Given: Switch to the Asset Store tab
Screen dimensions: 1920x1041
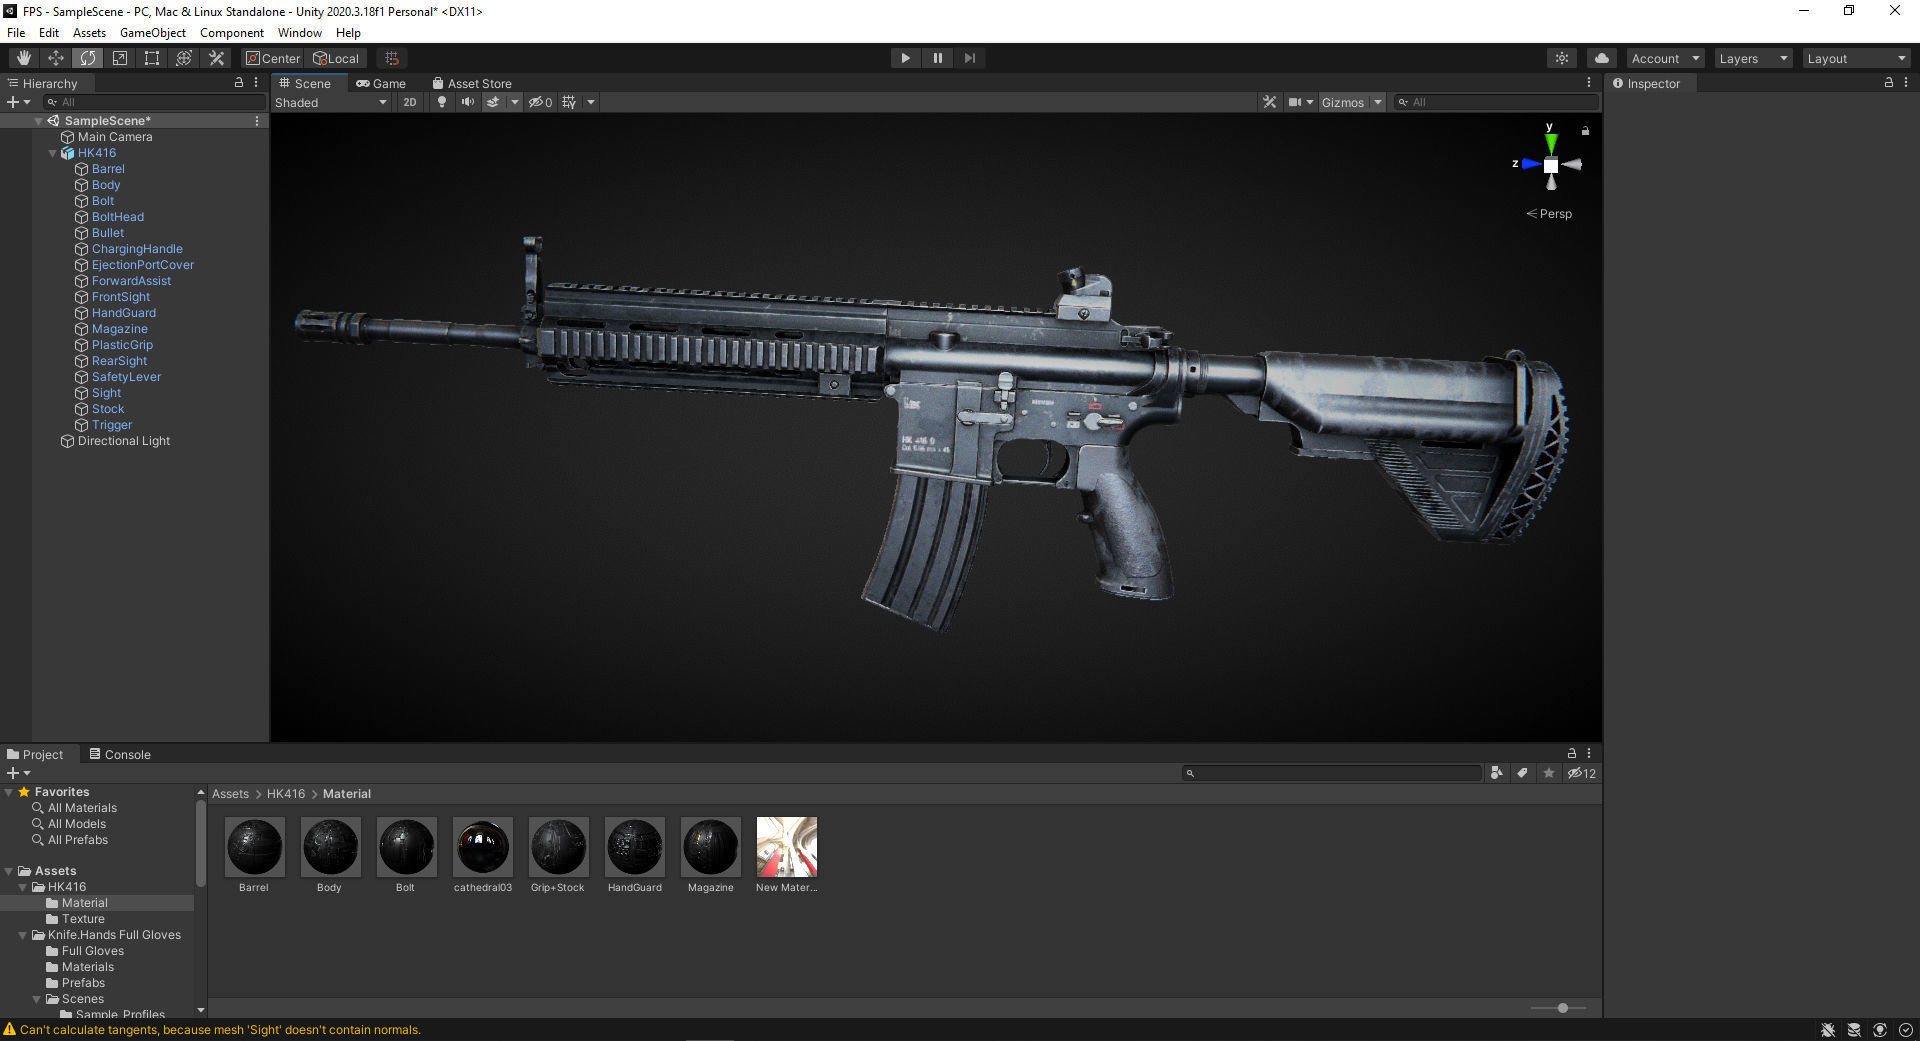Looking at the screenshot, I should (472, 83).
